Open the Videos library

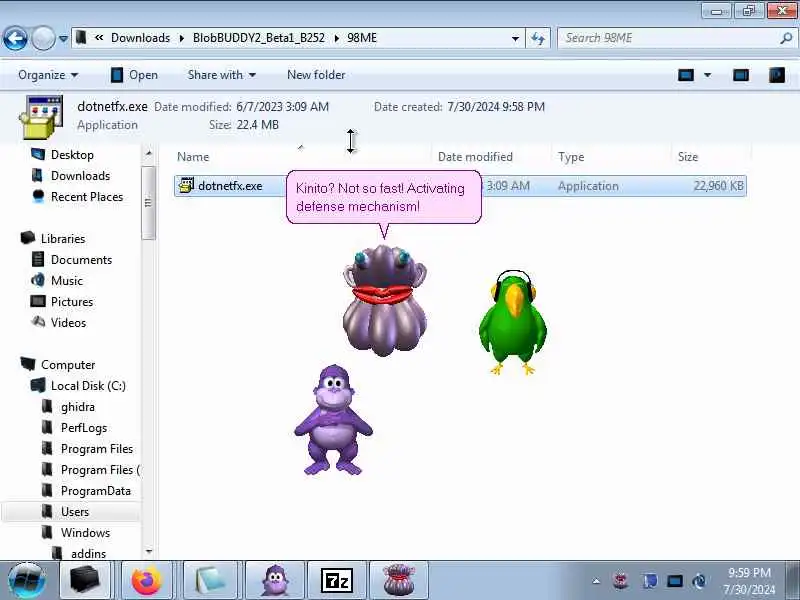pos(68,322)
